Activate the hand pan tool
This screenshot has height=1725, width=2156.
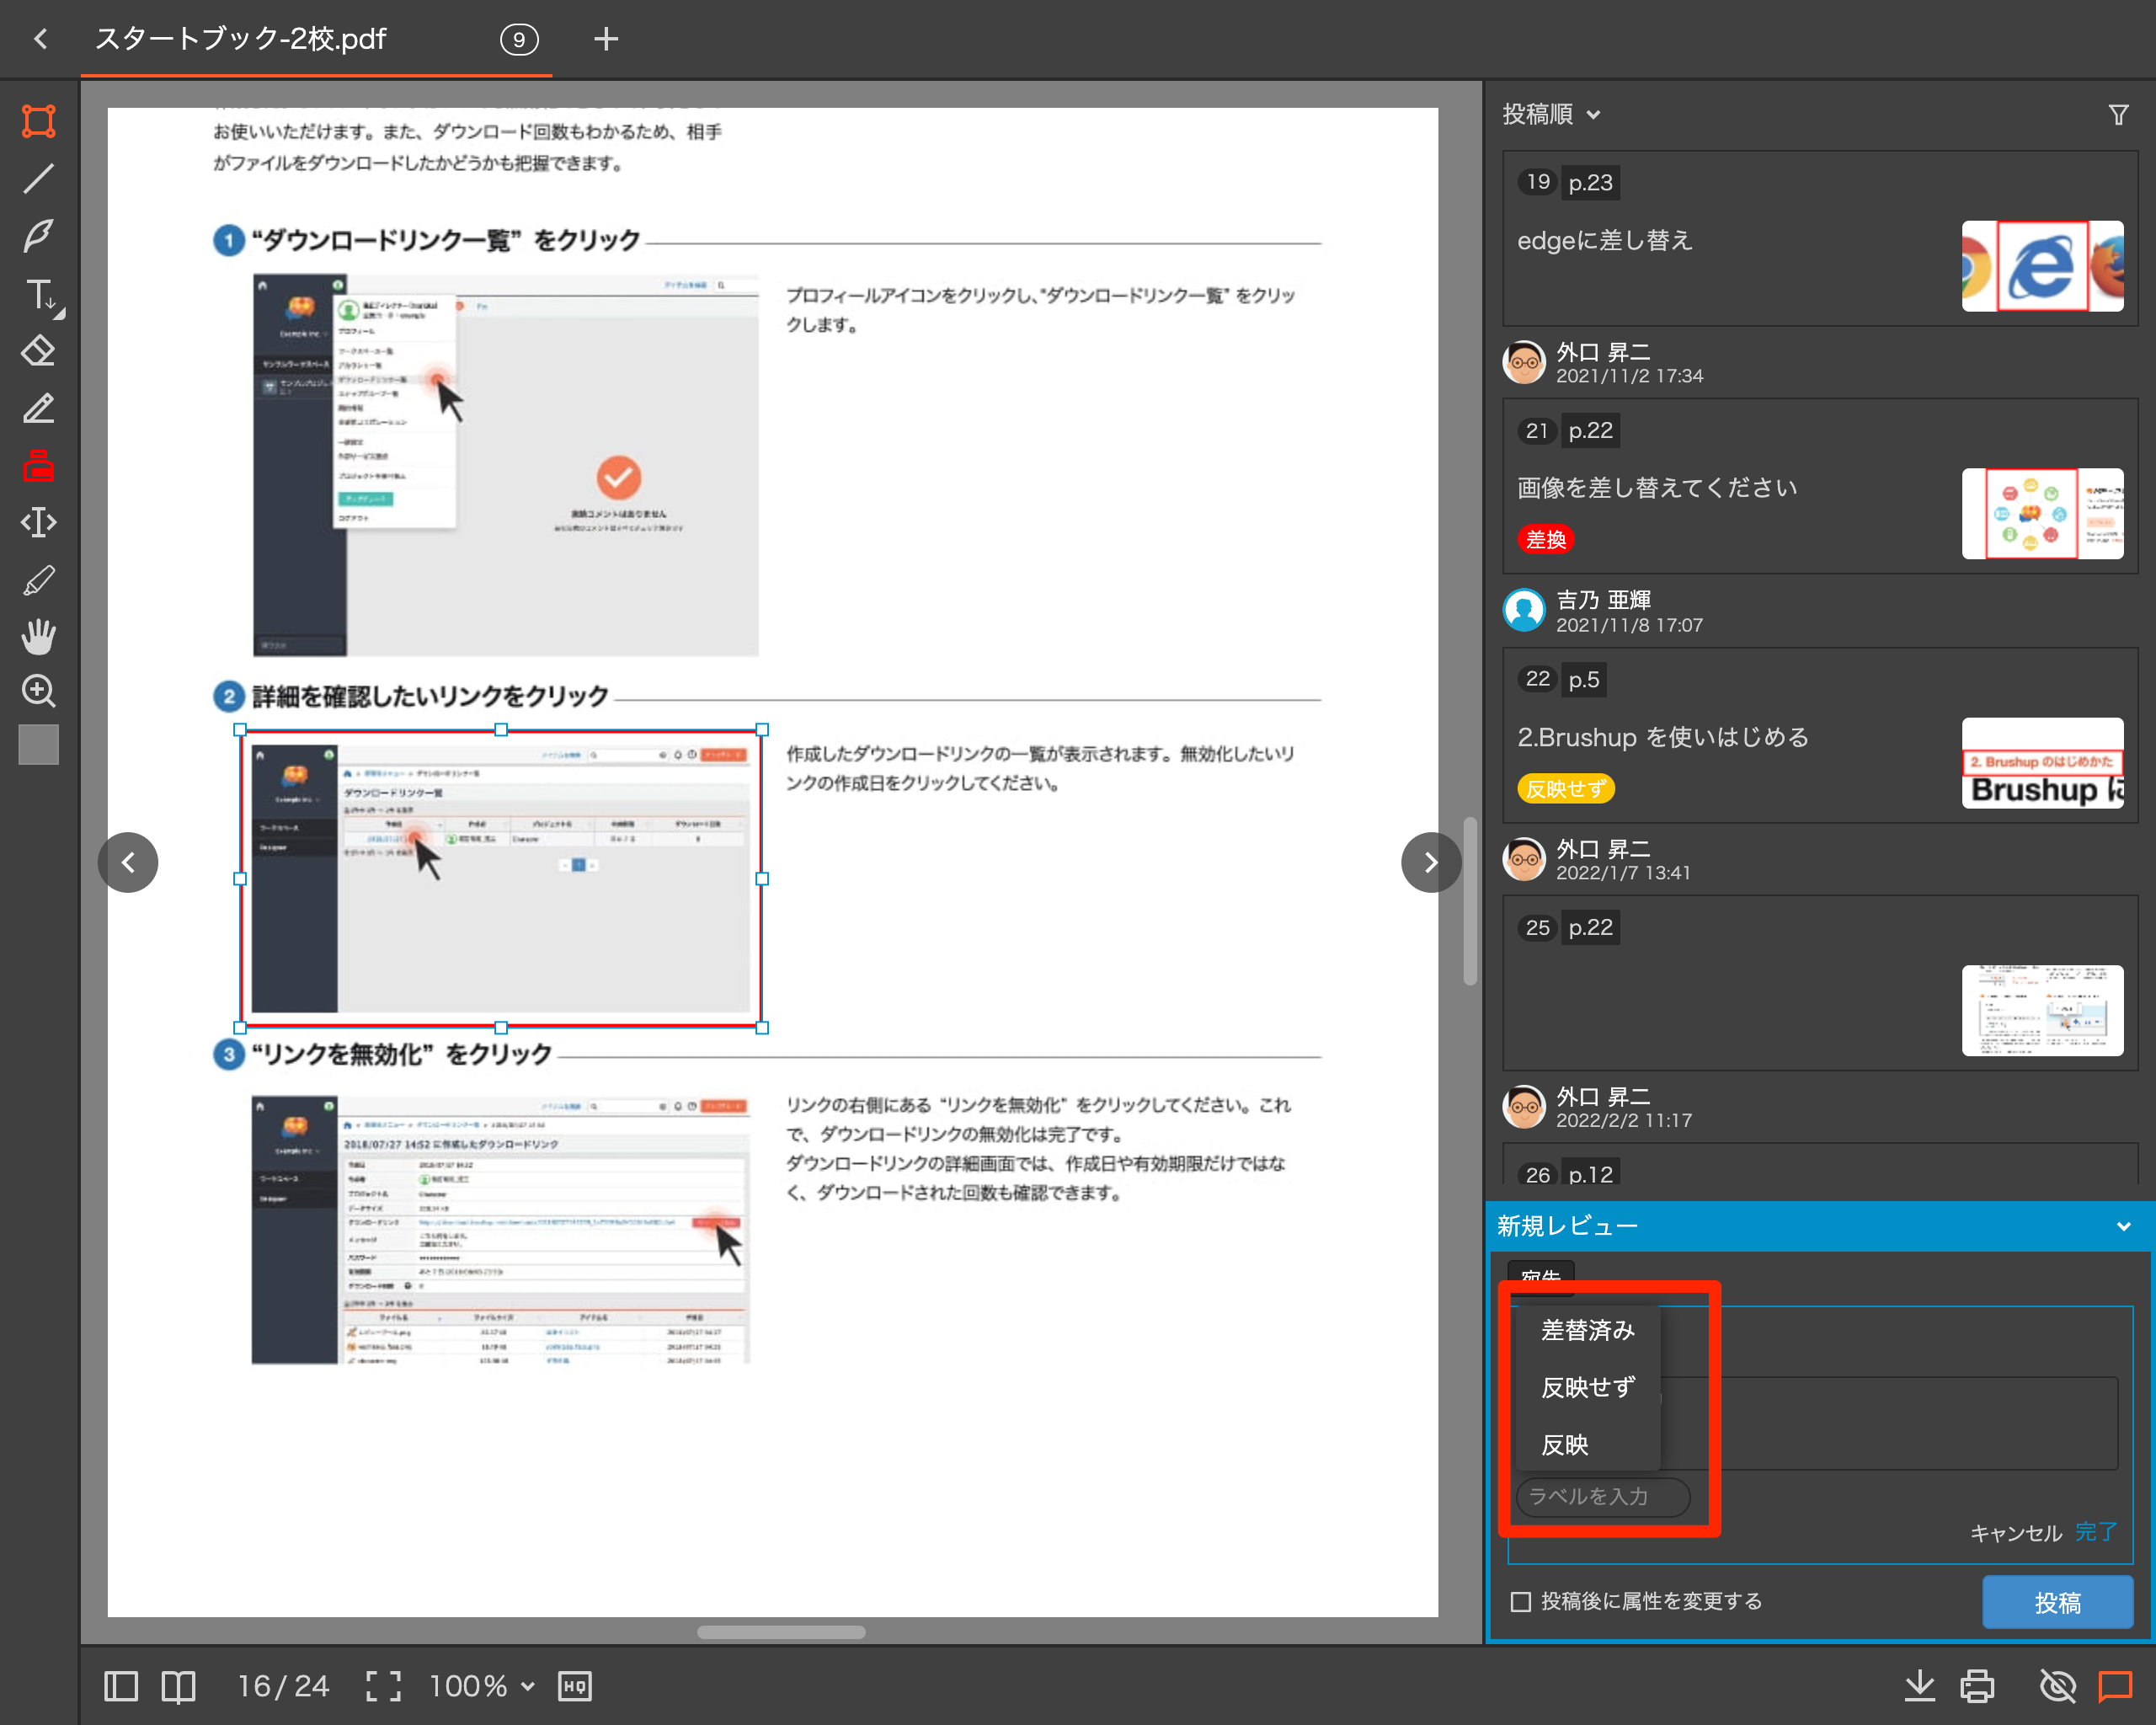pos(38,636)
